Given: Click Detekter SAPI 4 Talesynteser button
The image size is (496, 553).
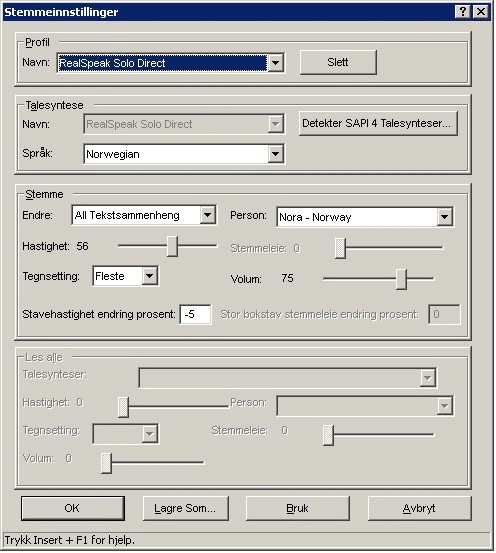Looking at the screenshot, I should coord(378,123).
